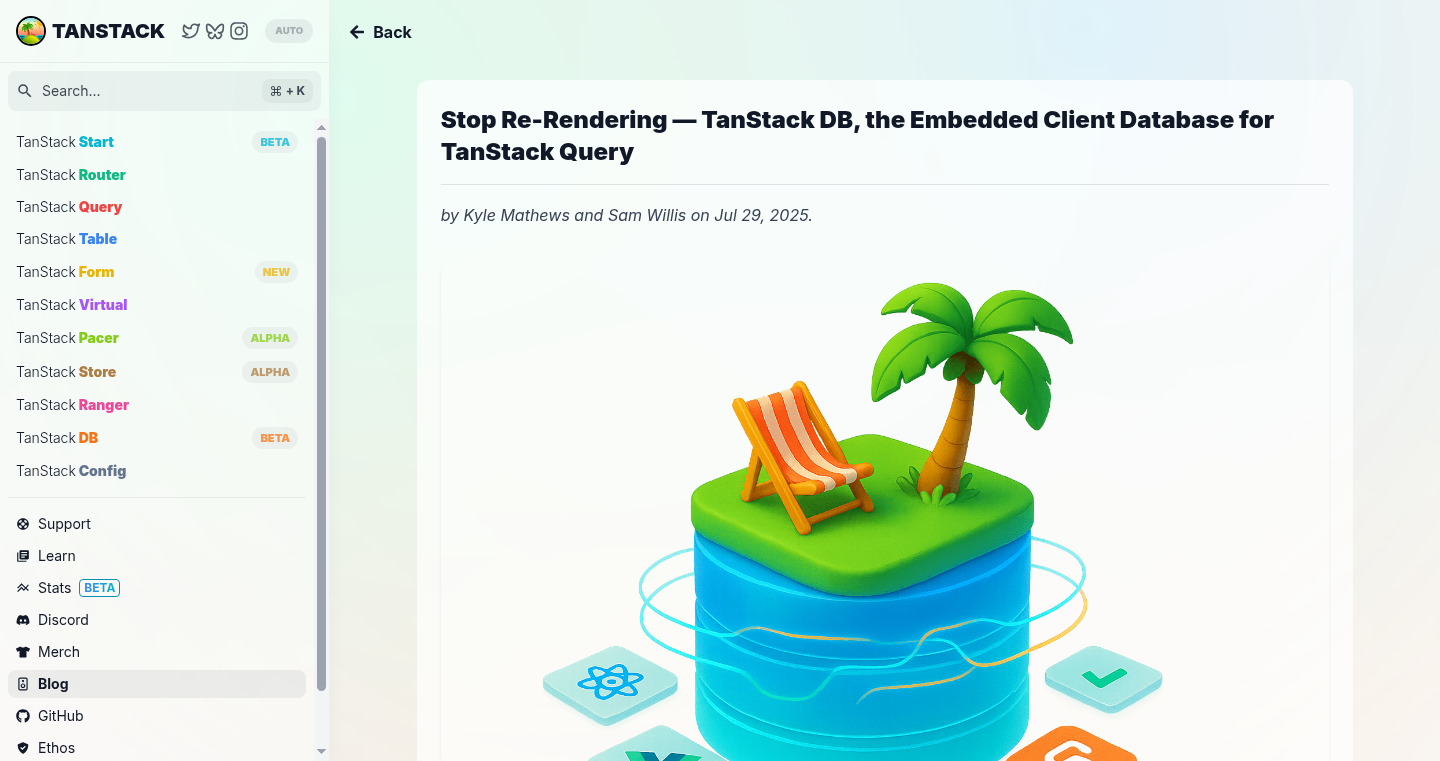The width and height of the screenshot is (1440, 761).
Task: Click the Ethos shield icon
Action: 23,748
